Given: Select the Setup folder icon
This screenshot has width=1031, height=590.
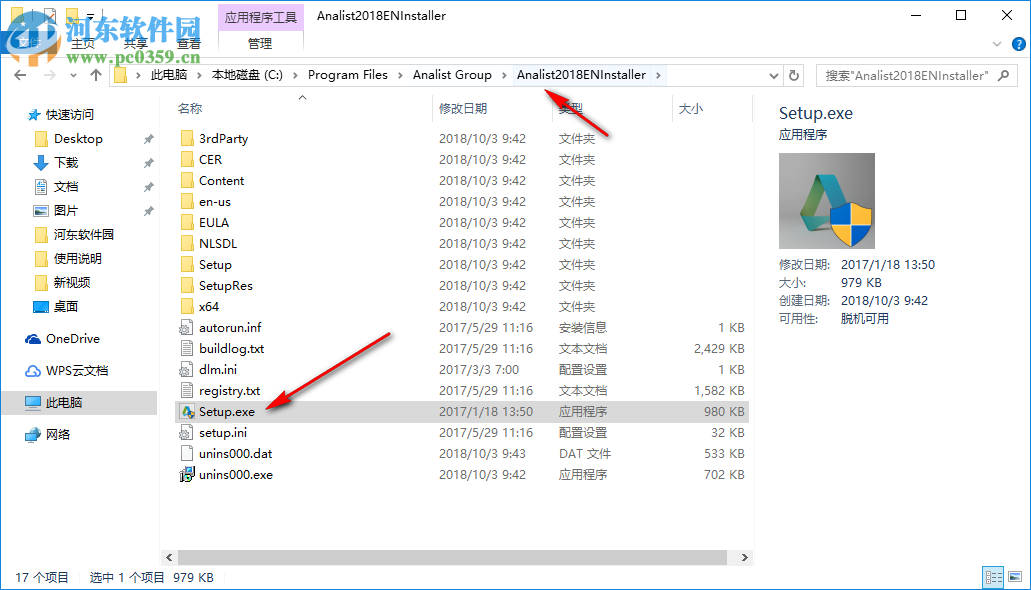Looking at the screenshot, I should [x=187, y=265].
